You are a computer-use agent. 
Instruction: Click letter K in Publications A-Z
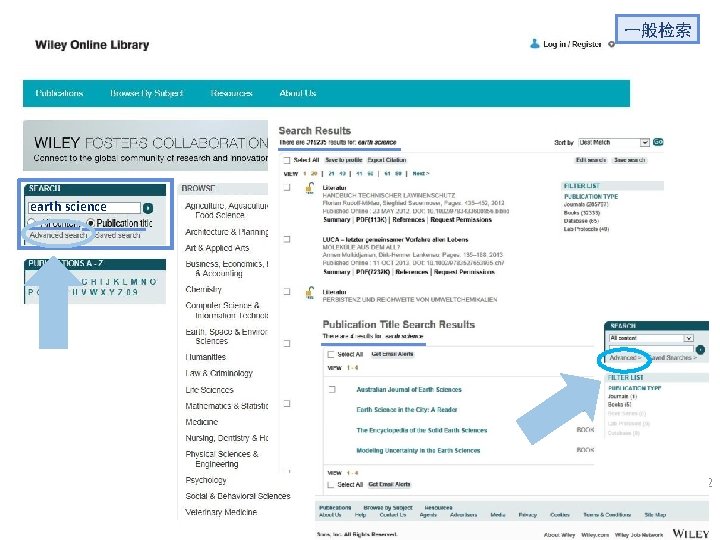(x=115, y=282)
